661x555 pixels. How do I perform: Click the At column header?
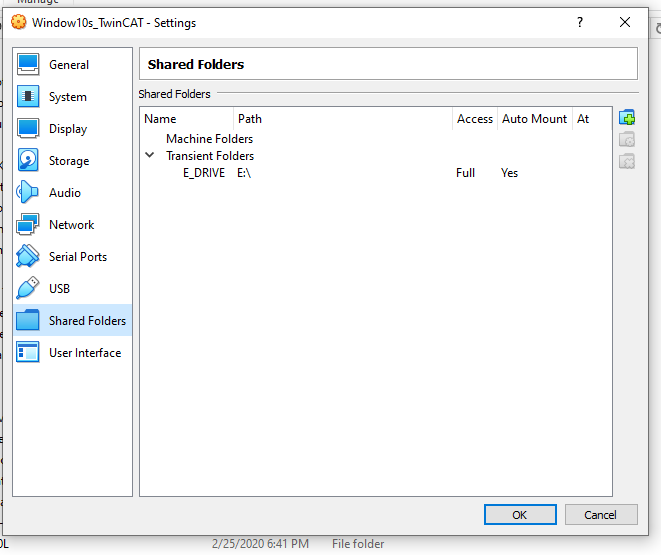click(x=592, y=119)
